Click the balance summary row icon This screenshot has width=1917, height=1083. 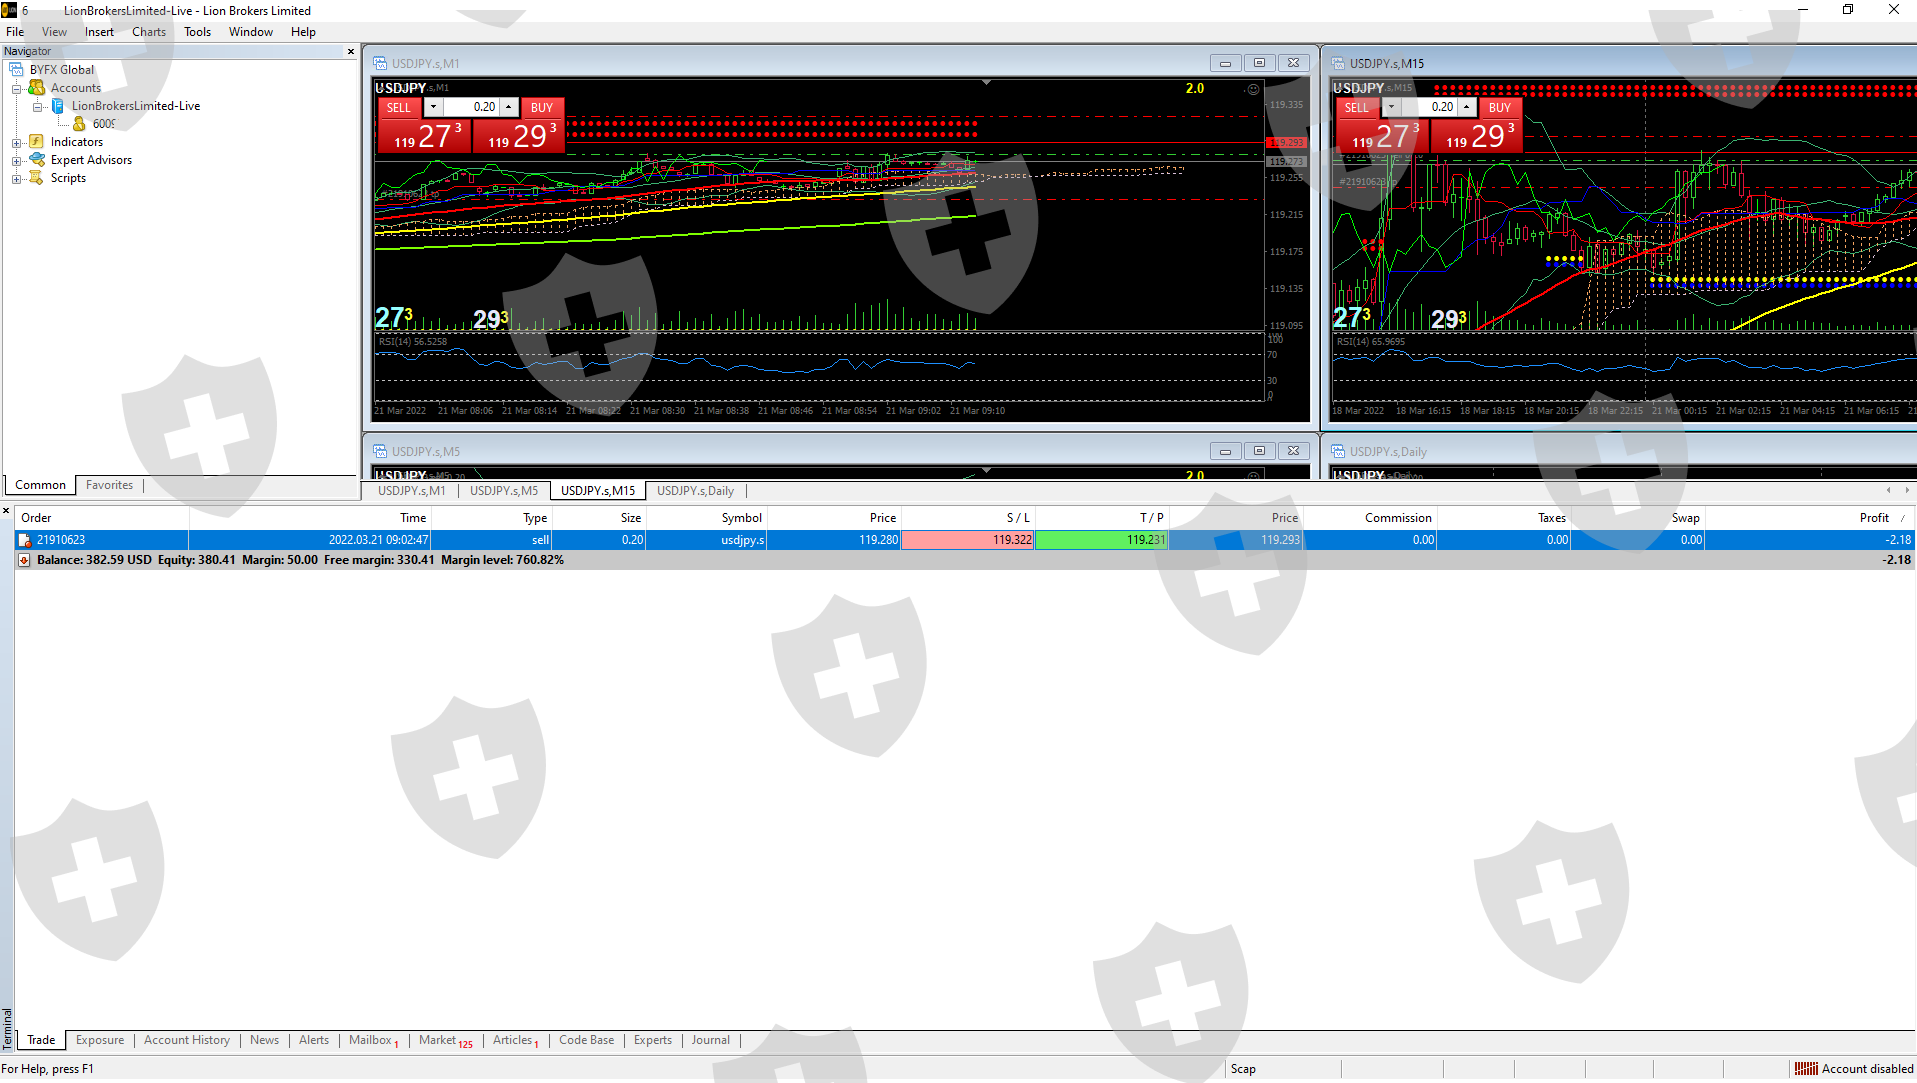pyautogui.click(x=24, y=560)
